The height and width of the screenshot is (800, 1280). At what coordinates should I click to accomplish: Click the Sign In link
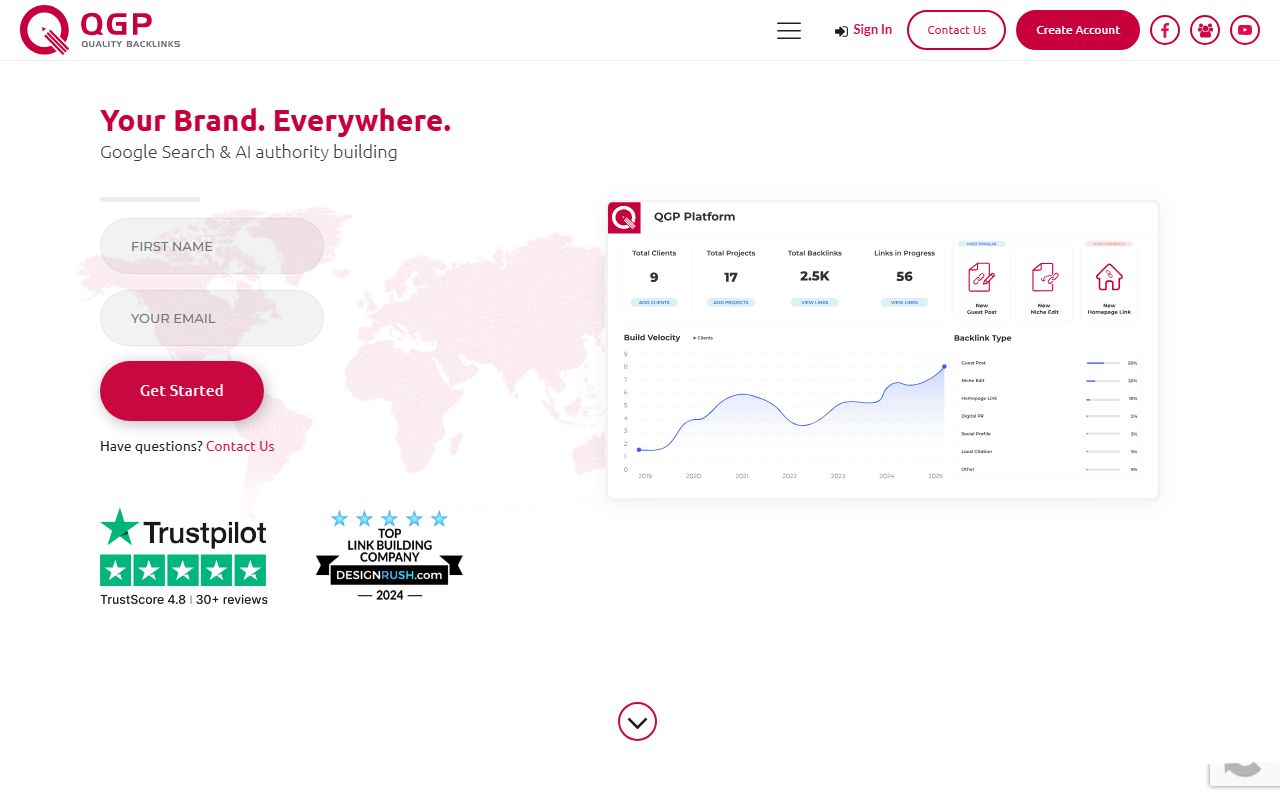(x=863, y=30)
